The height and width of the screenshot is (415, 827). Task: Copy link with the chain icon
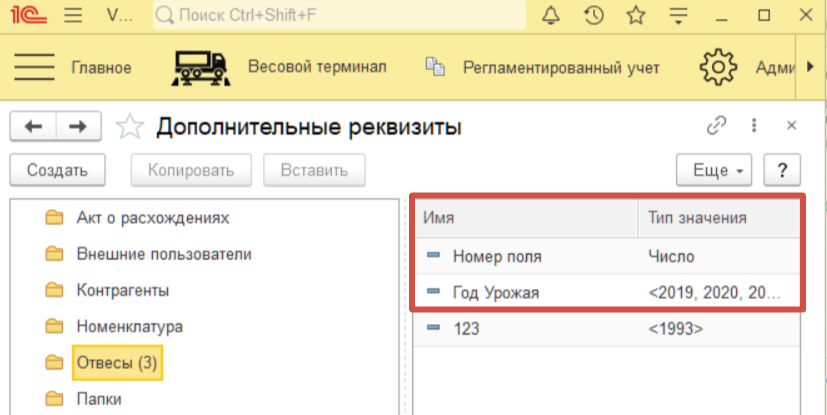[x=716, y=125]
